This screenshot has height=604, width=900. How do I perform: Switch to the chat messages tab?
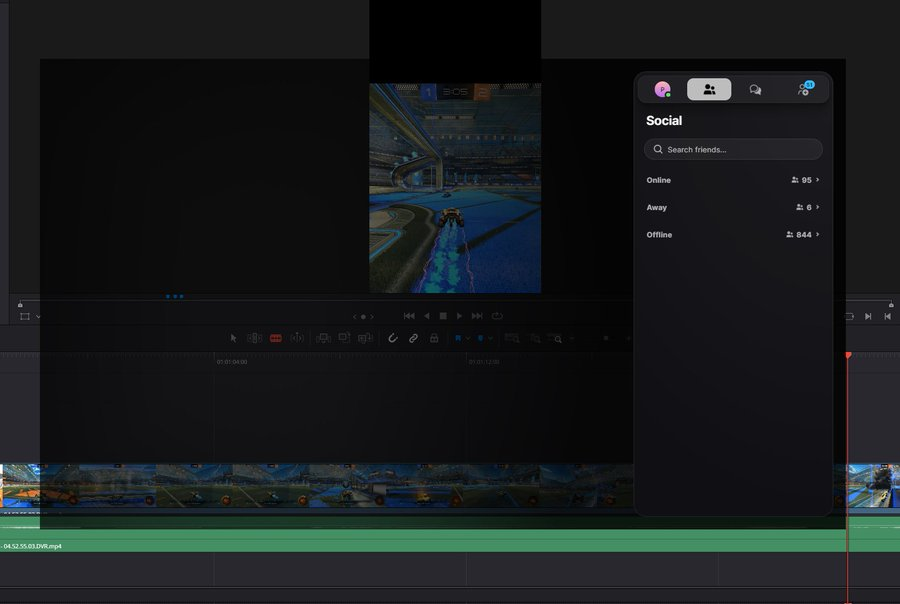click(755, 90)
